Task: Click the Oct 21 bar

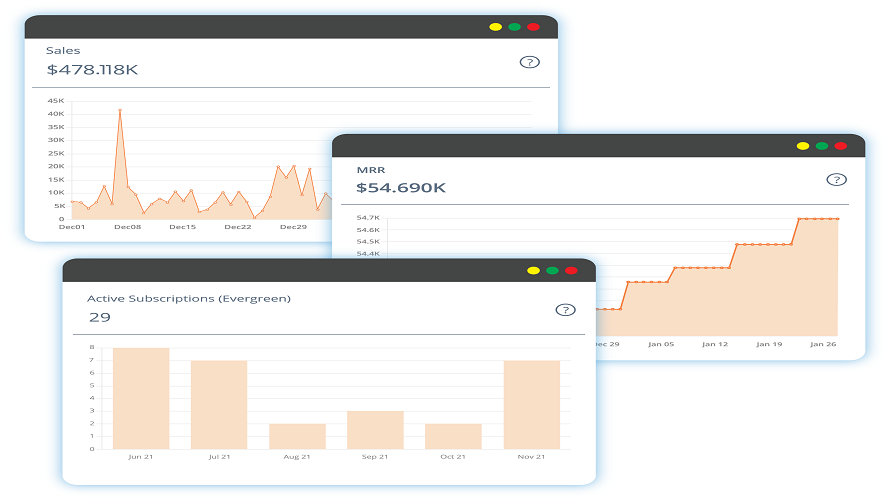Action: [x=454, y=436]
